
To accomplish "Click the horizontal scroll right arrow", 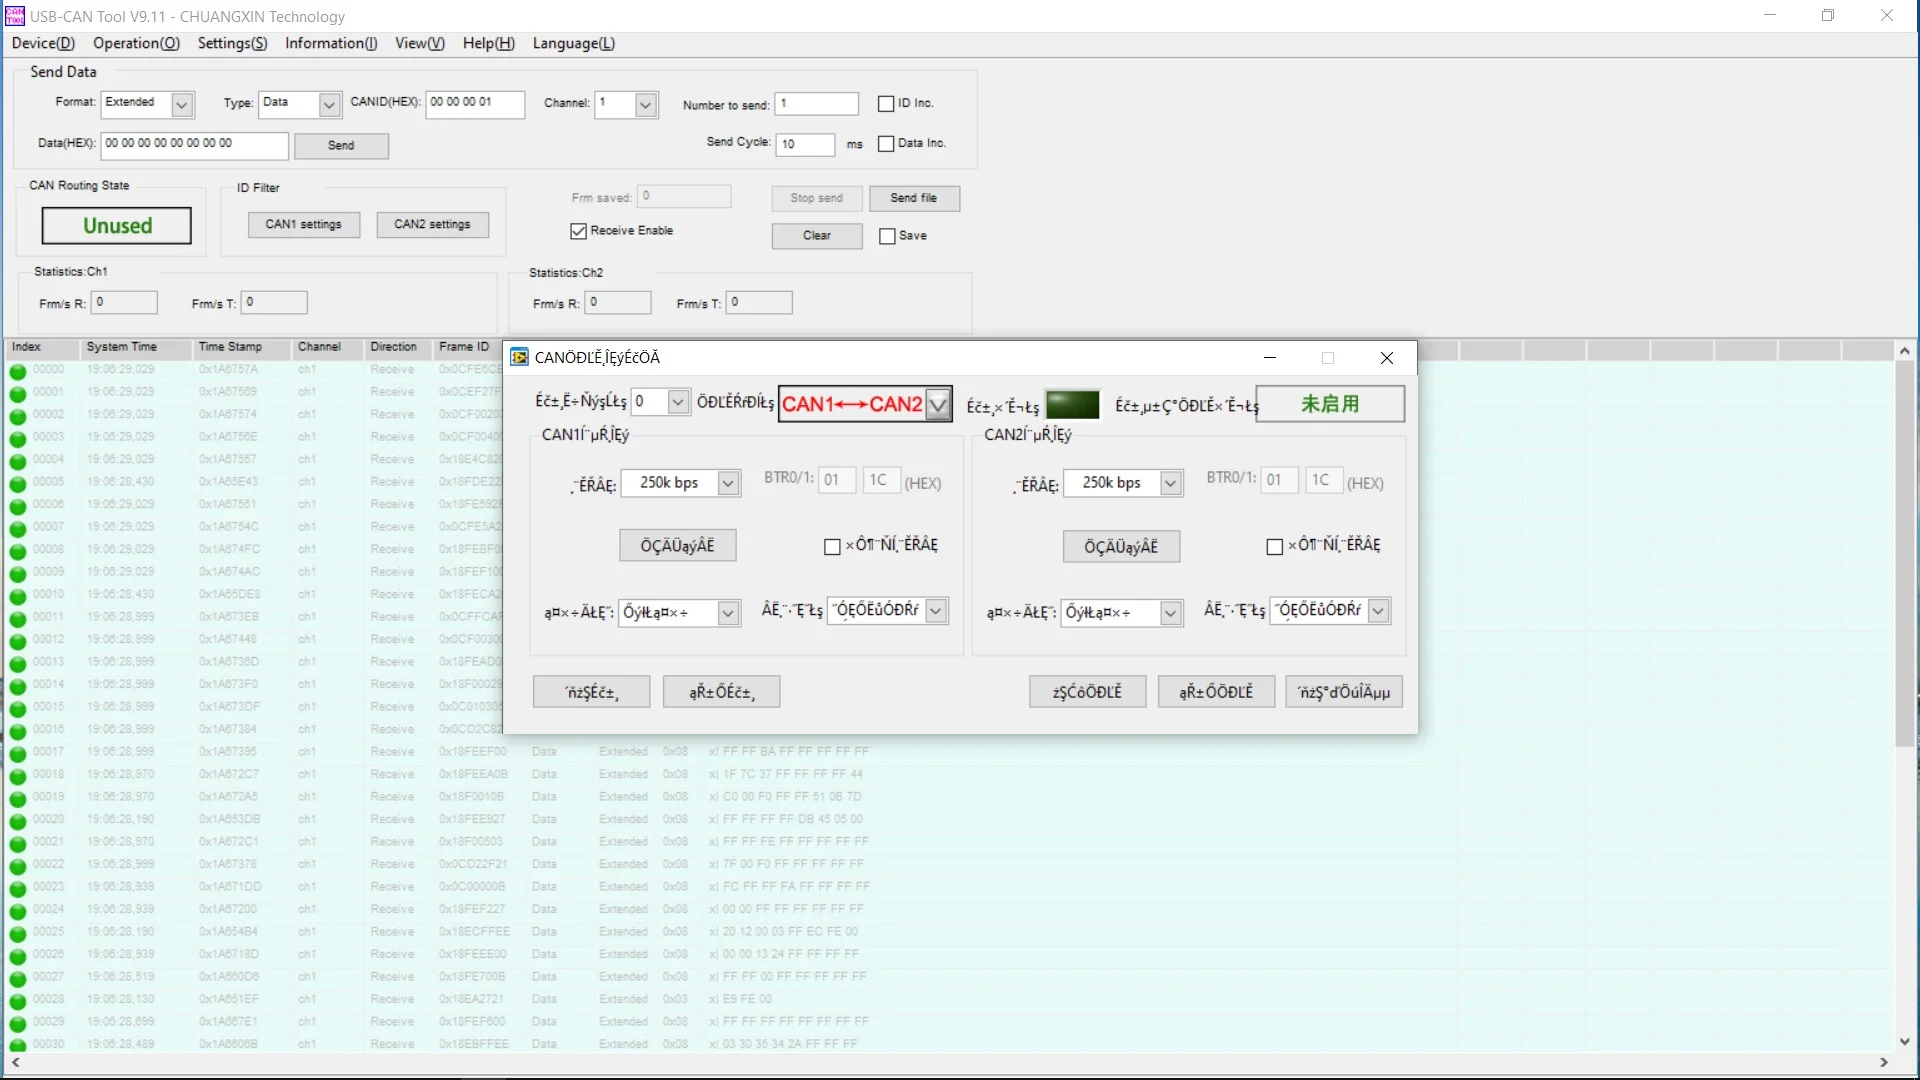I will (x=1884, y=1063).
